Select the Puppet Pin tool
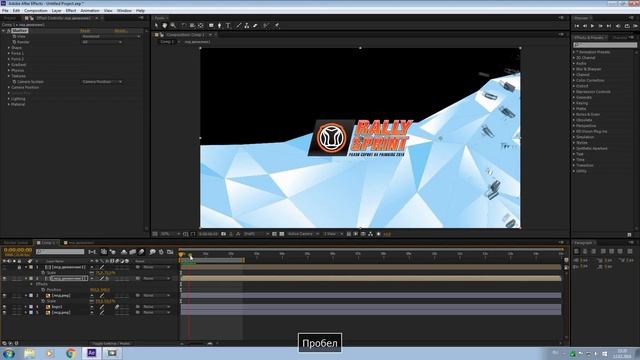The image size is (640, 360). point(277,25)
